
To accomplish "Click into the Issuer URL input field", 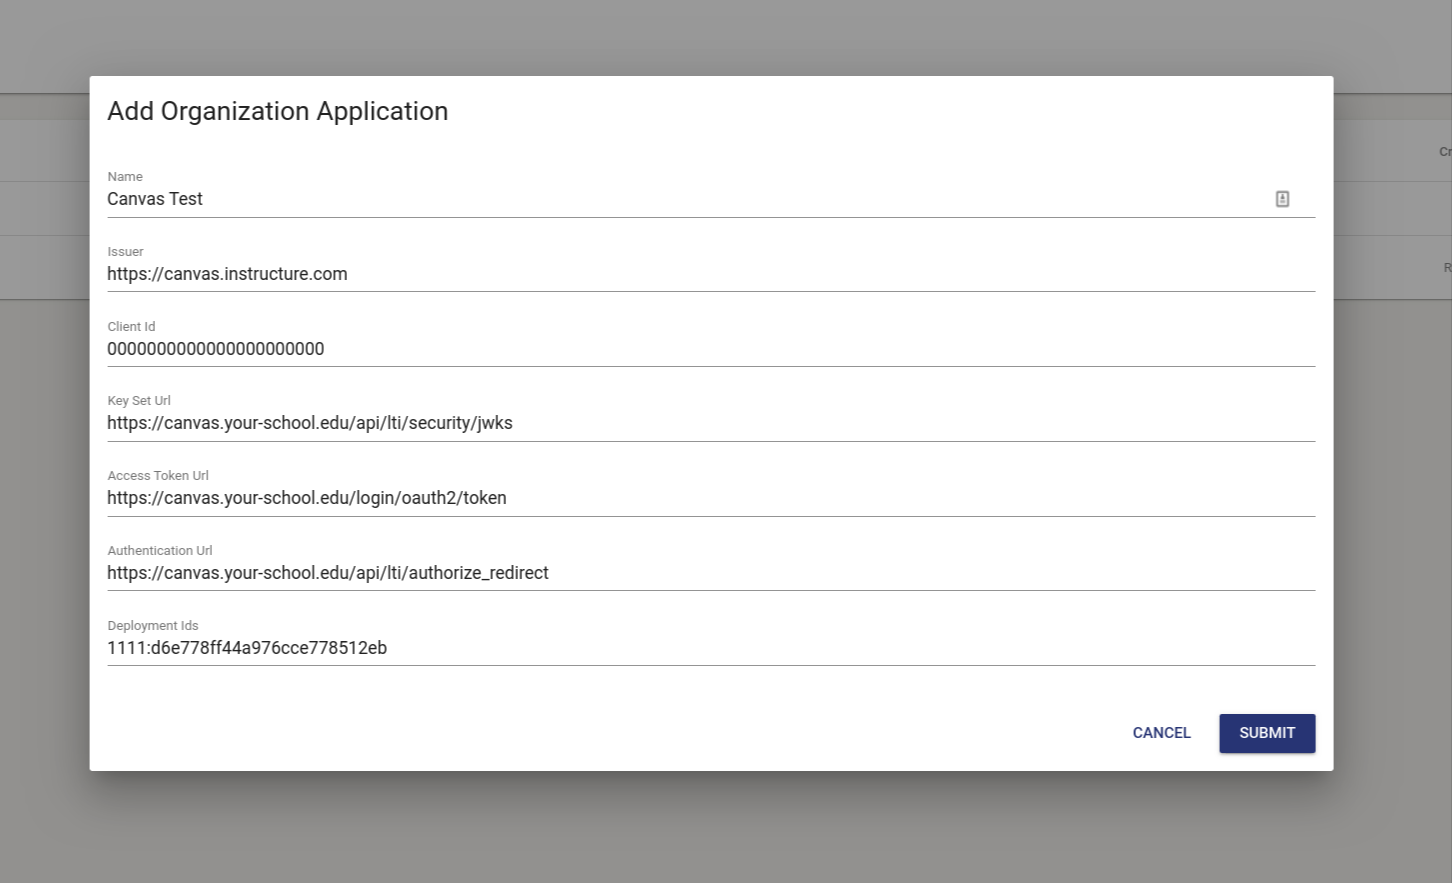I will tap(710, 274).
